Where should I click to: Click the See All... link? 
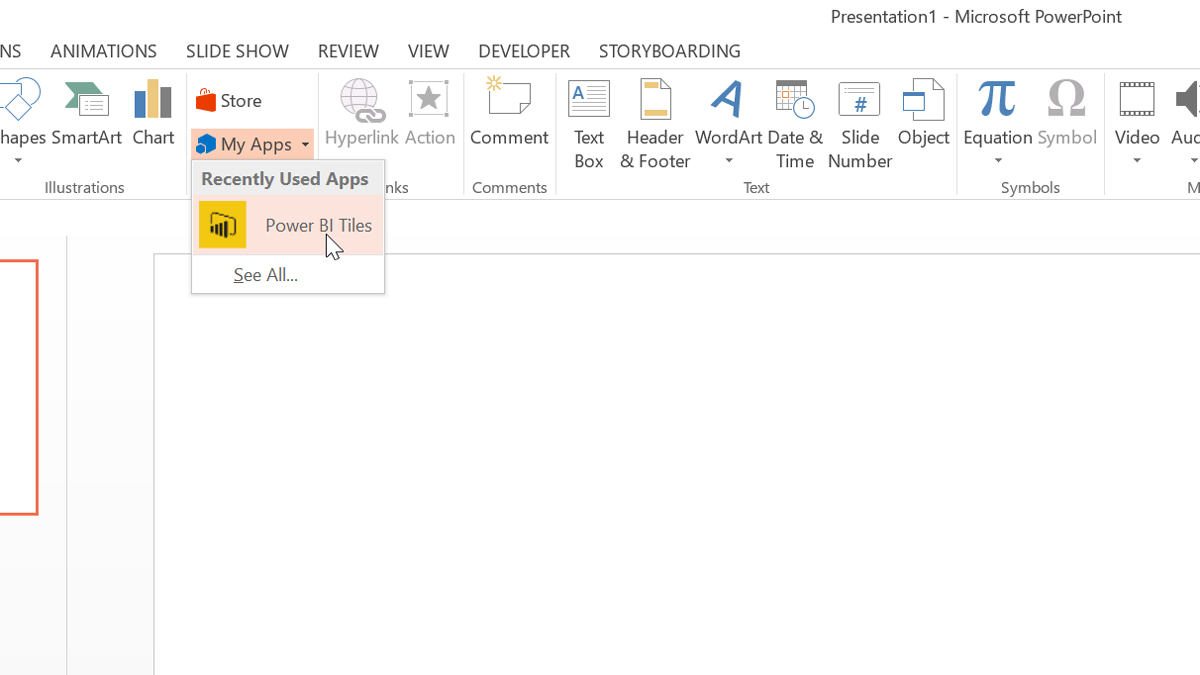point(265,275)
